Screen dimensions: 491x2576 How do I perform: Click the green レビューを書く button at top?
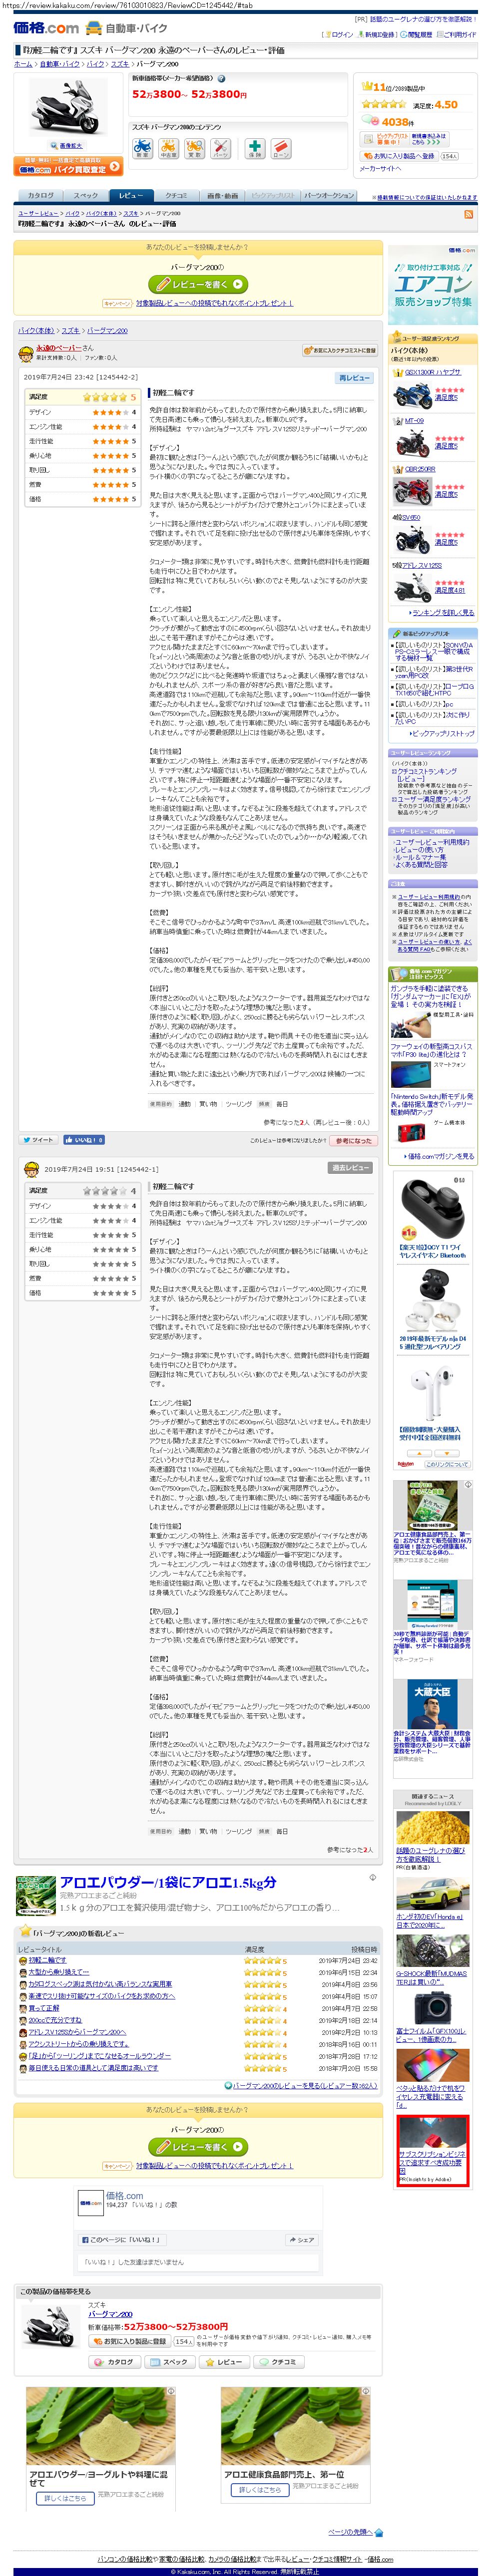pos(197,285)
